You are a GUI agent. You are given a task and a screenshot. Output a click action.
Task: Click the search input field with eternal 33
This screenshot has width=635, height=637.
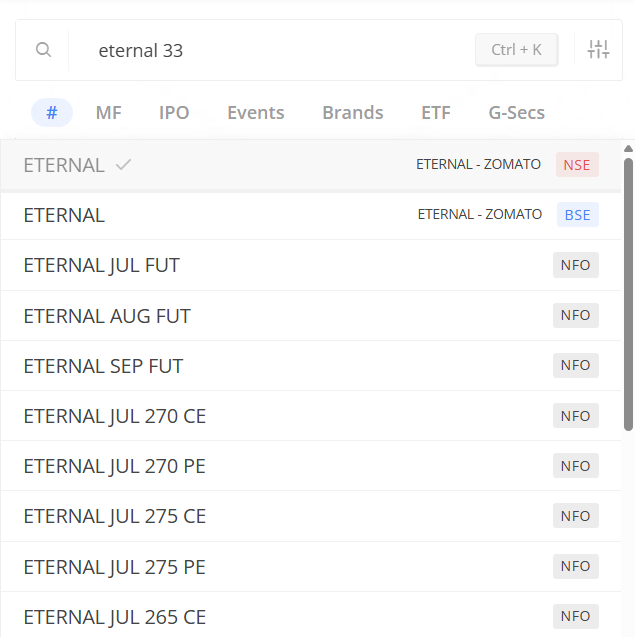[x=270, y=50]
